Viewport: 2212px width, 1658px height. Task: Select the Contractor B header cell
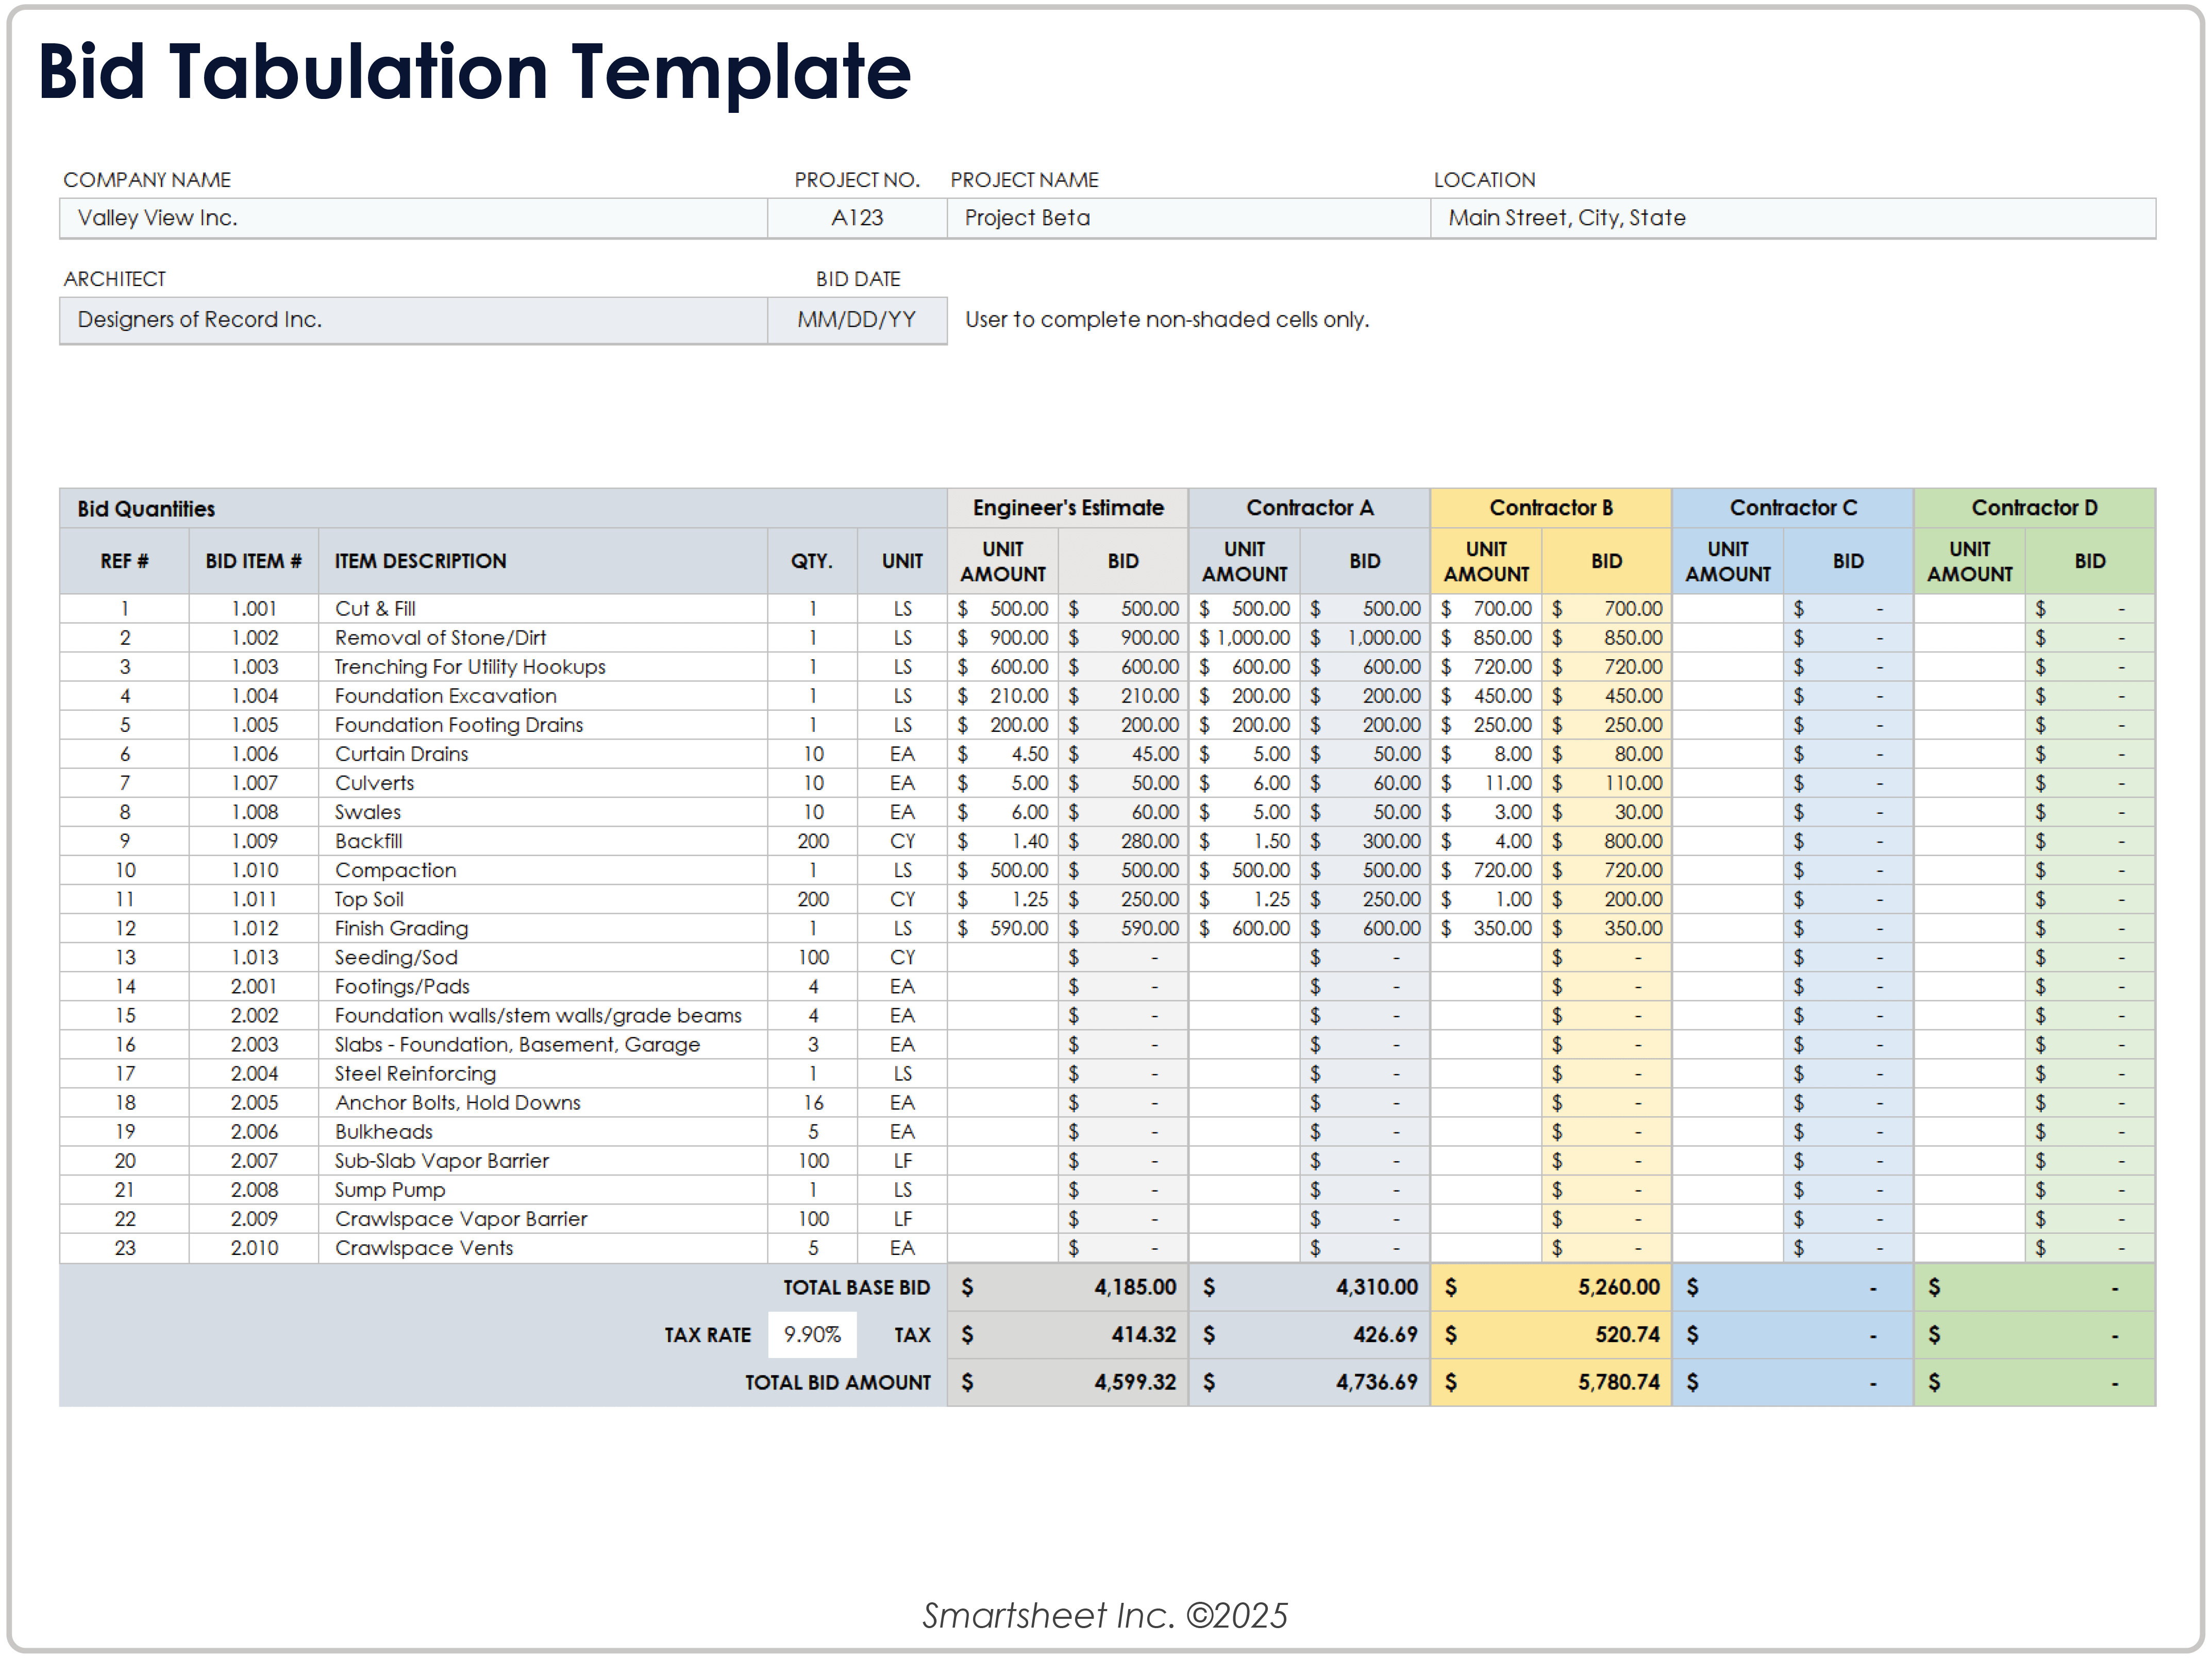[x=1550, y=508]
